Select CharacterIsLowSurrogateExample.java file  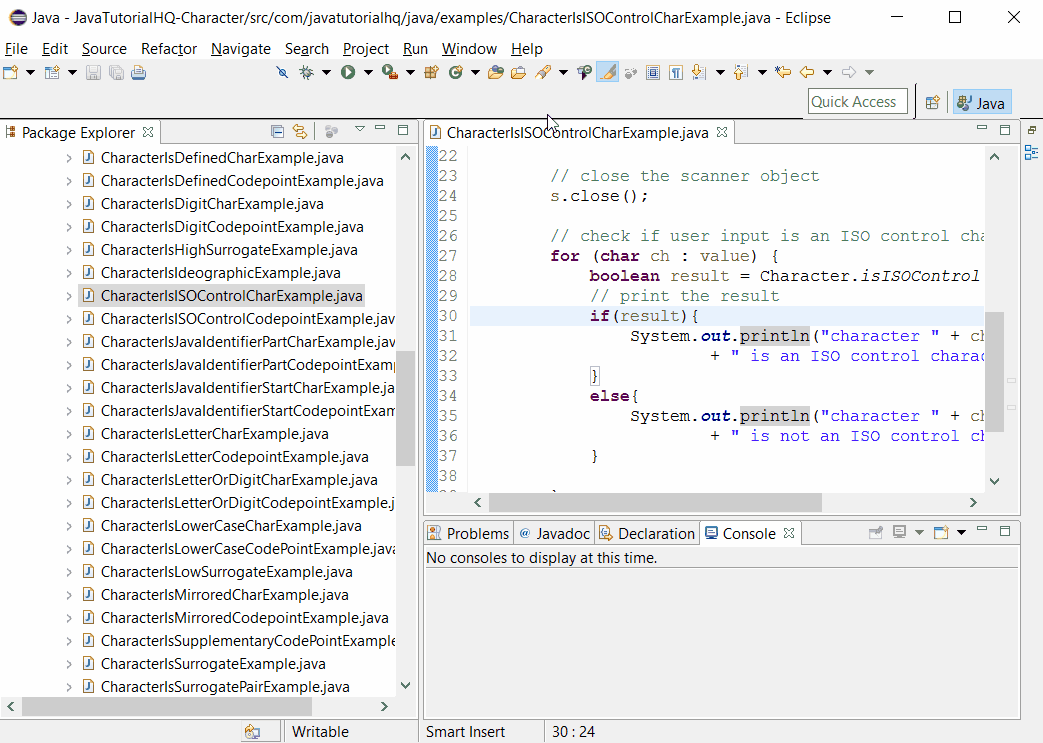227,572
